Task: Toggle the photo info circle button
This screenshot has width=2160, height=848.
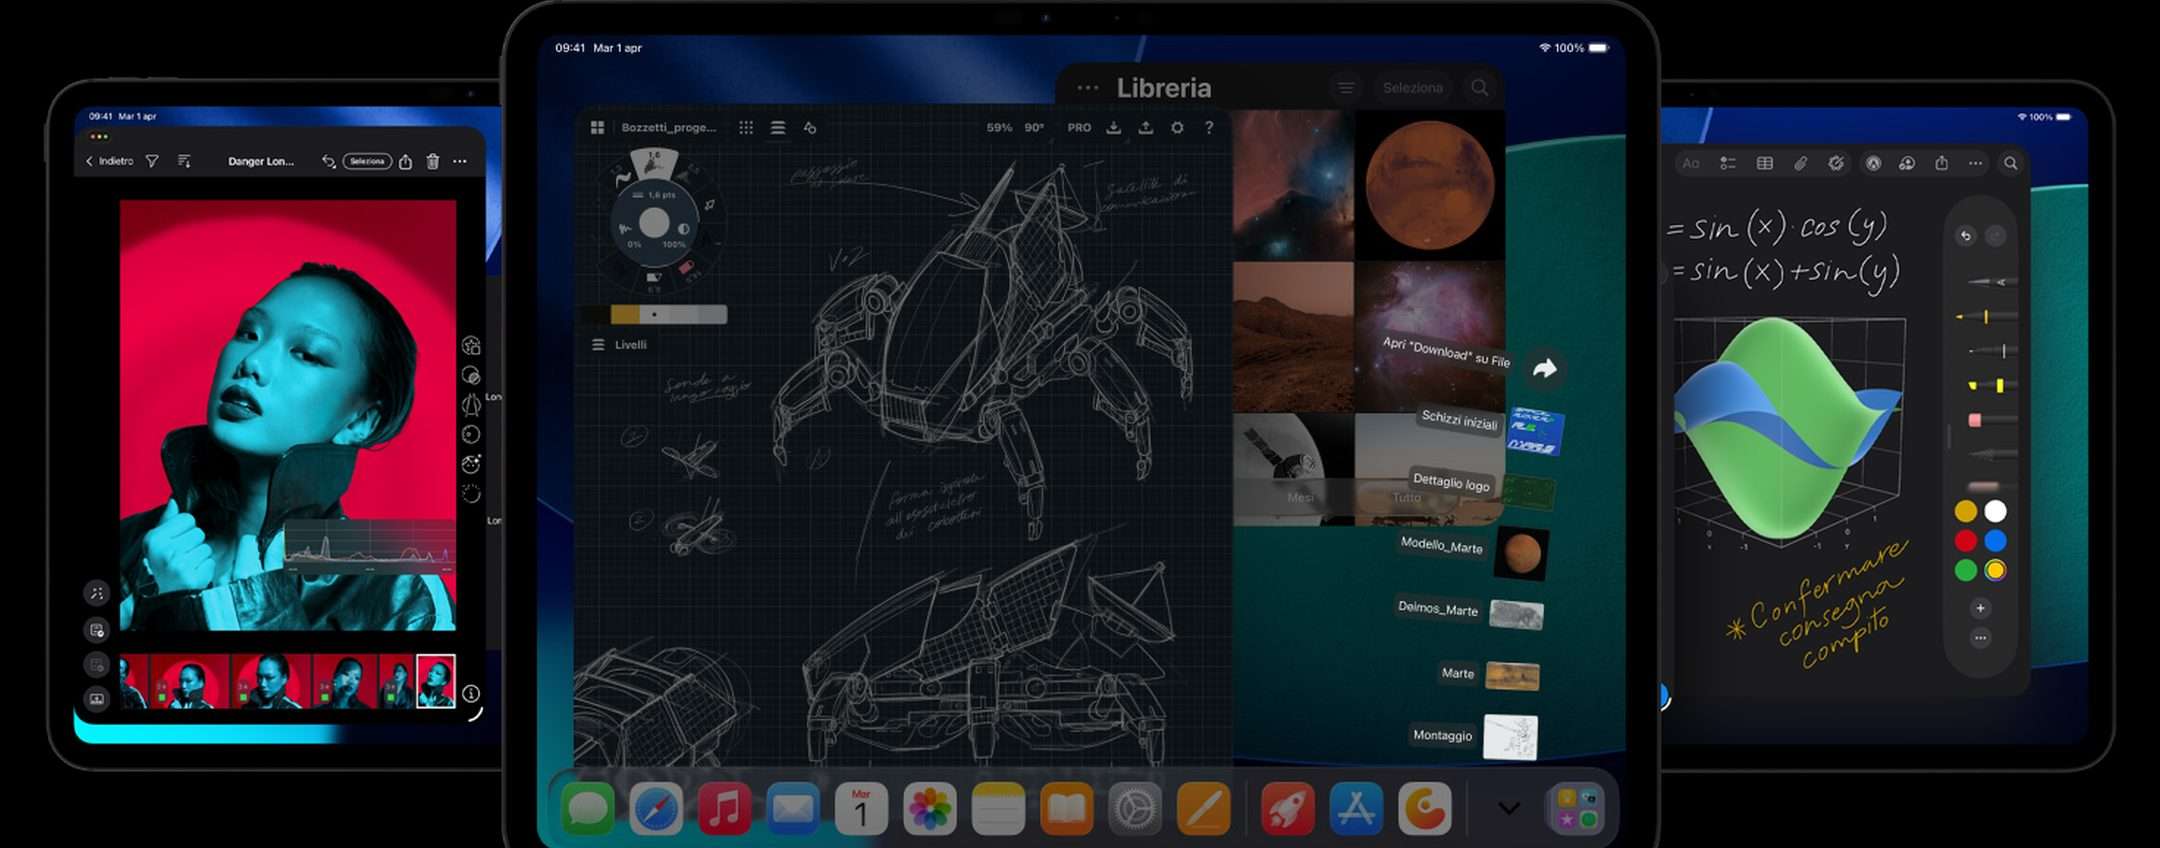Action: 471,693
